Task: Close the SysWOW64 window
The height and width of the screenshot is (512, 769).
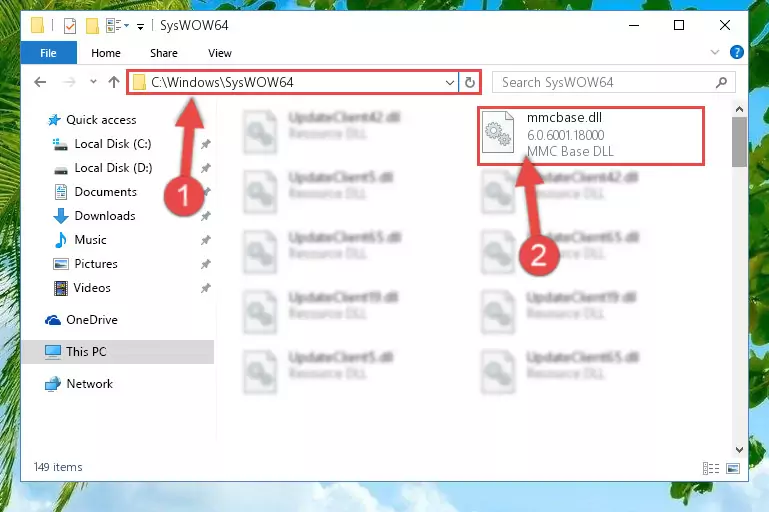Action: click(x=725, y=25)
